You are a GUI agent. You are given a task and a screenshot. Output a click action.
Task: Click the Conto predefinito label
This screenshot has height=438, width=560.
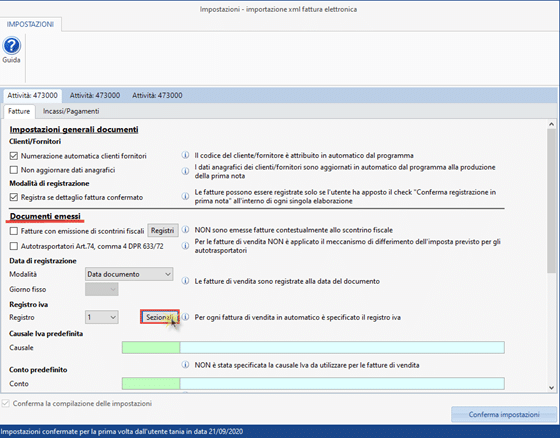(38, 369)
